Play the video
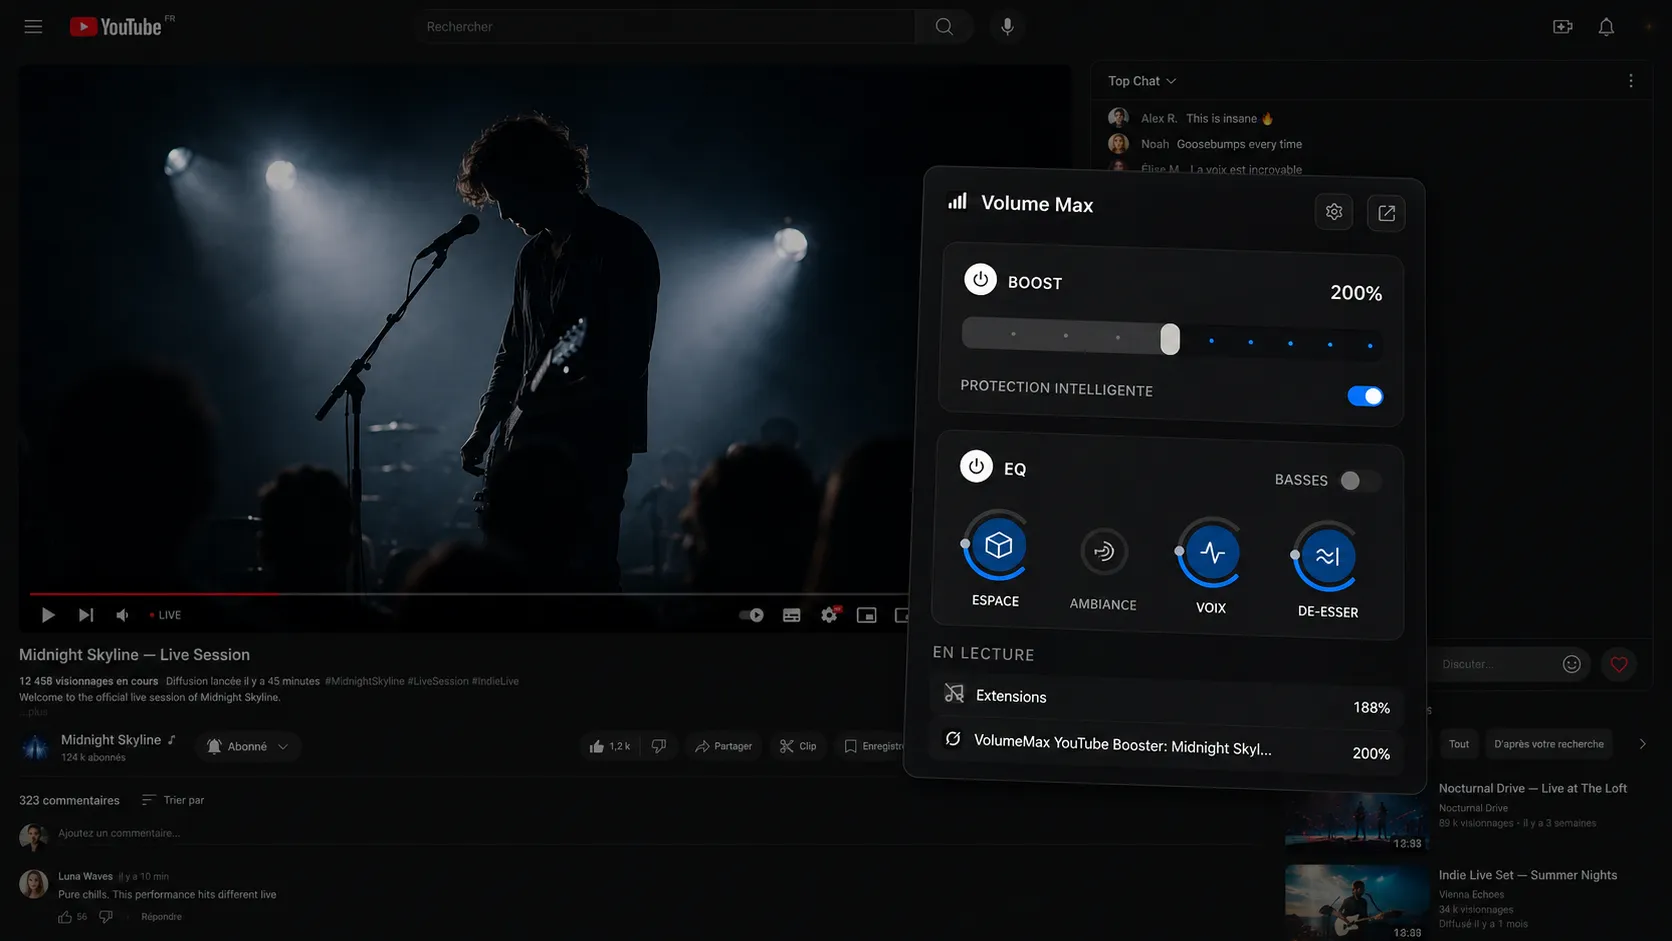 point(48,615)
